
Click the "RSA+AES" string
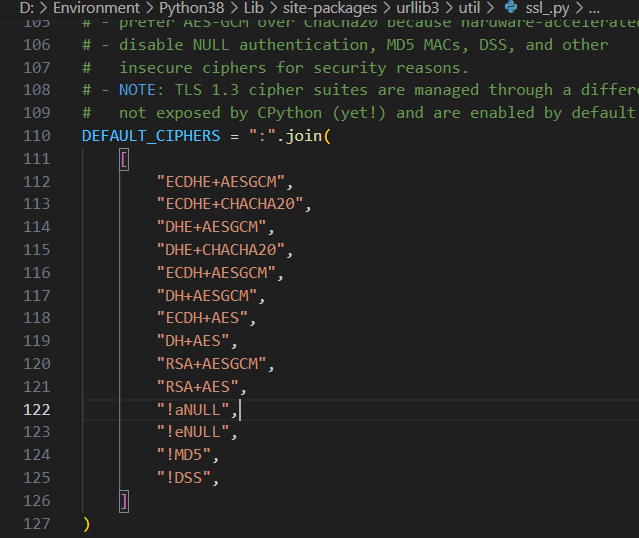(198, 387)
